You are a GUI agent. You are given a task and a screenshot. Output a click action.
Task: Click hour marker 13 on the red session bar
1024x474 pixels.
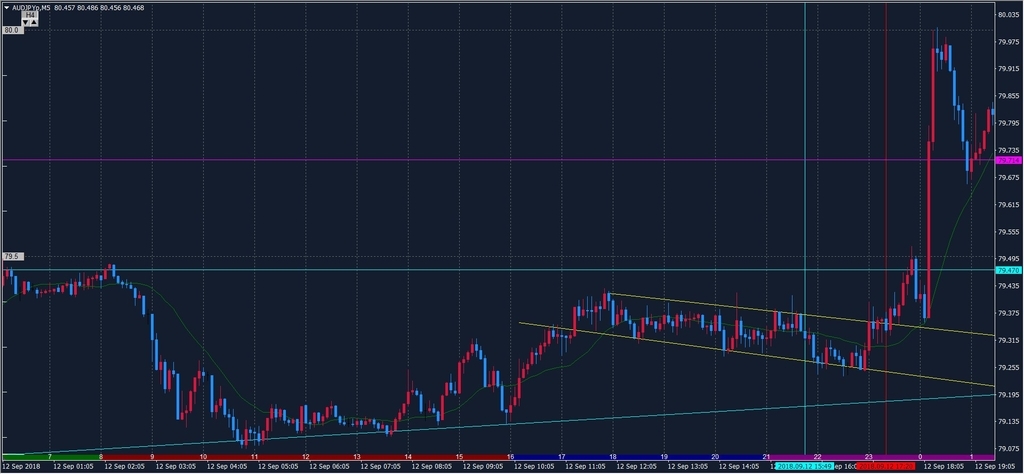point(357,456)
